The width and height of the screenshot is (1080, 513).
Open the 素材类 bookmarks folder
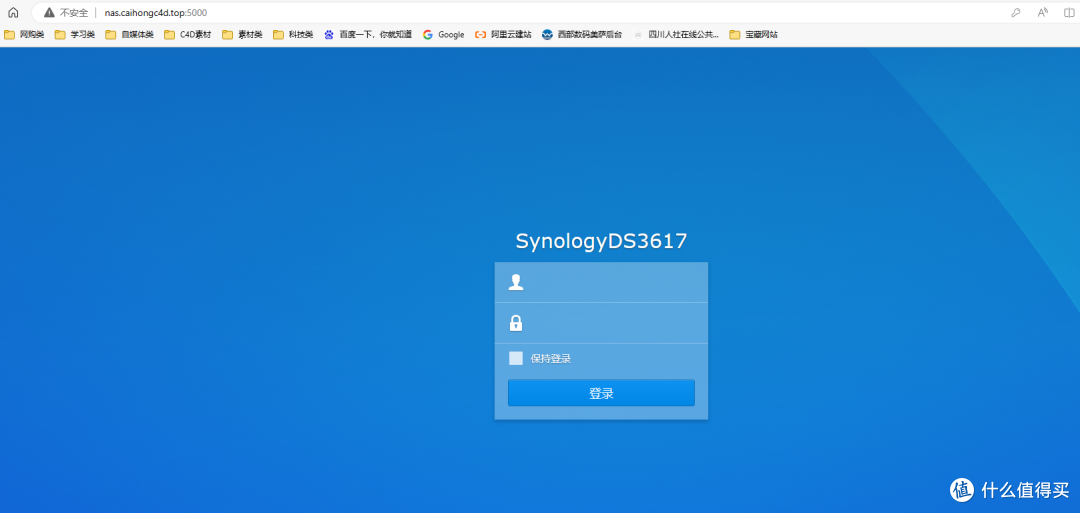[242, 34]
